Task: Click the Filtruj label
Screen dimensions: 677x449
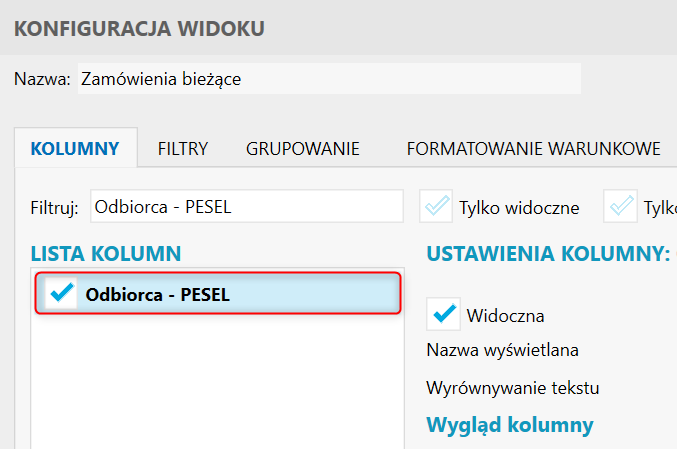Action: click(55, 208)
